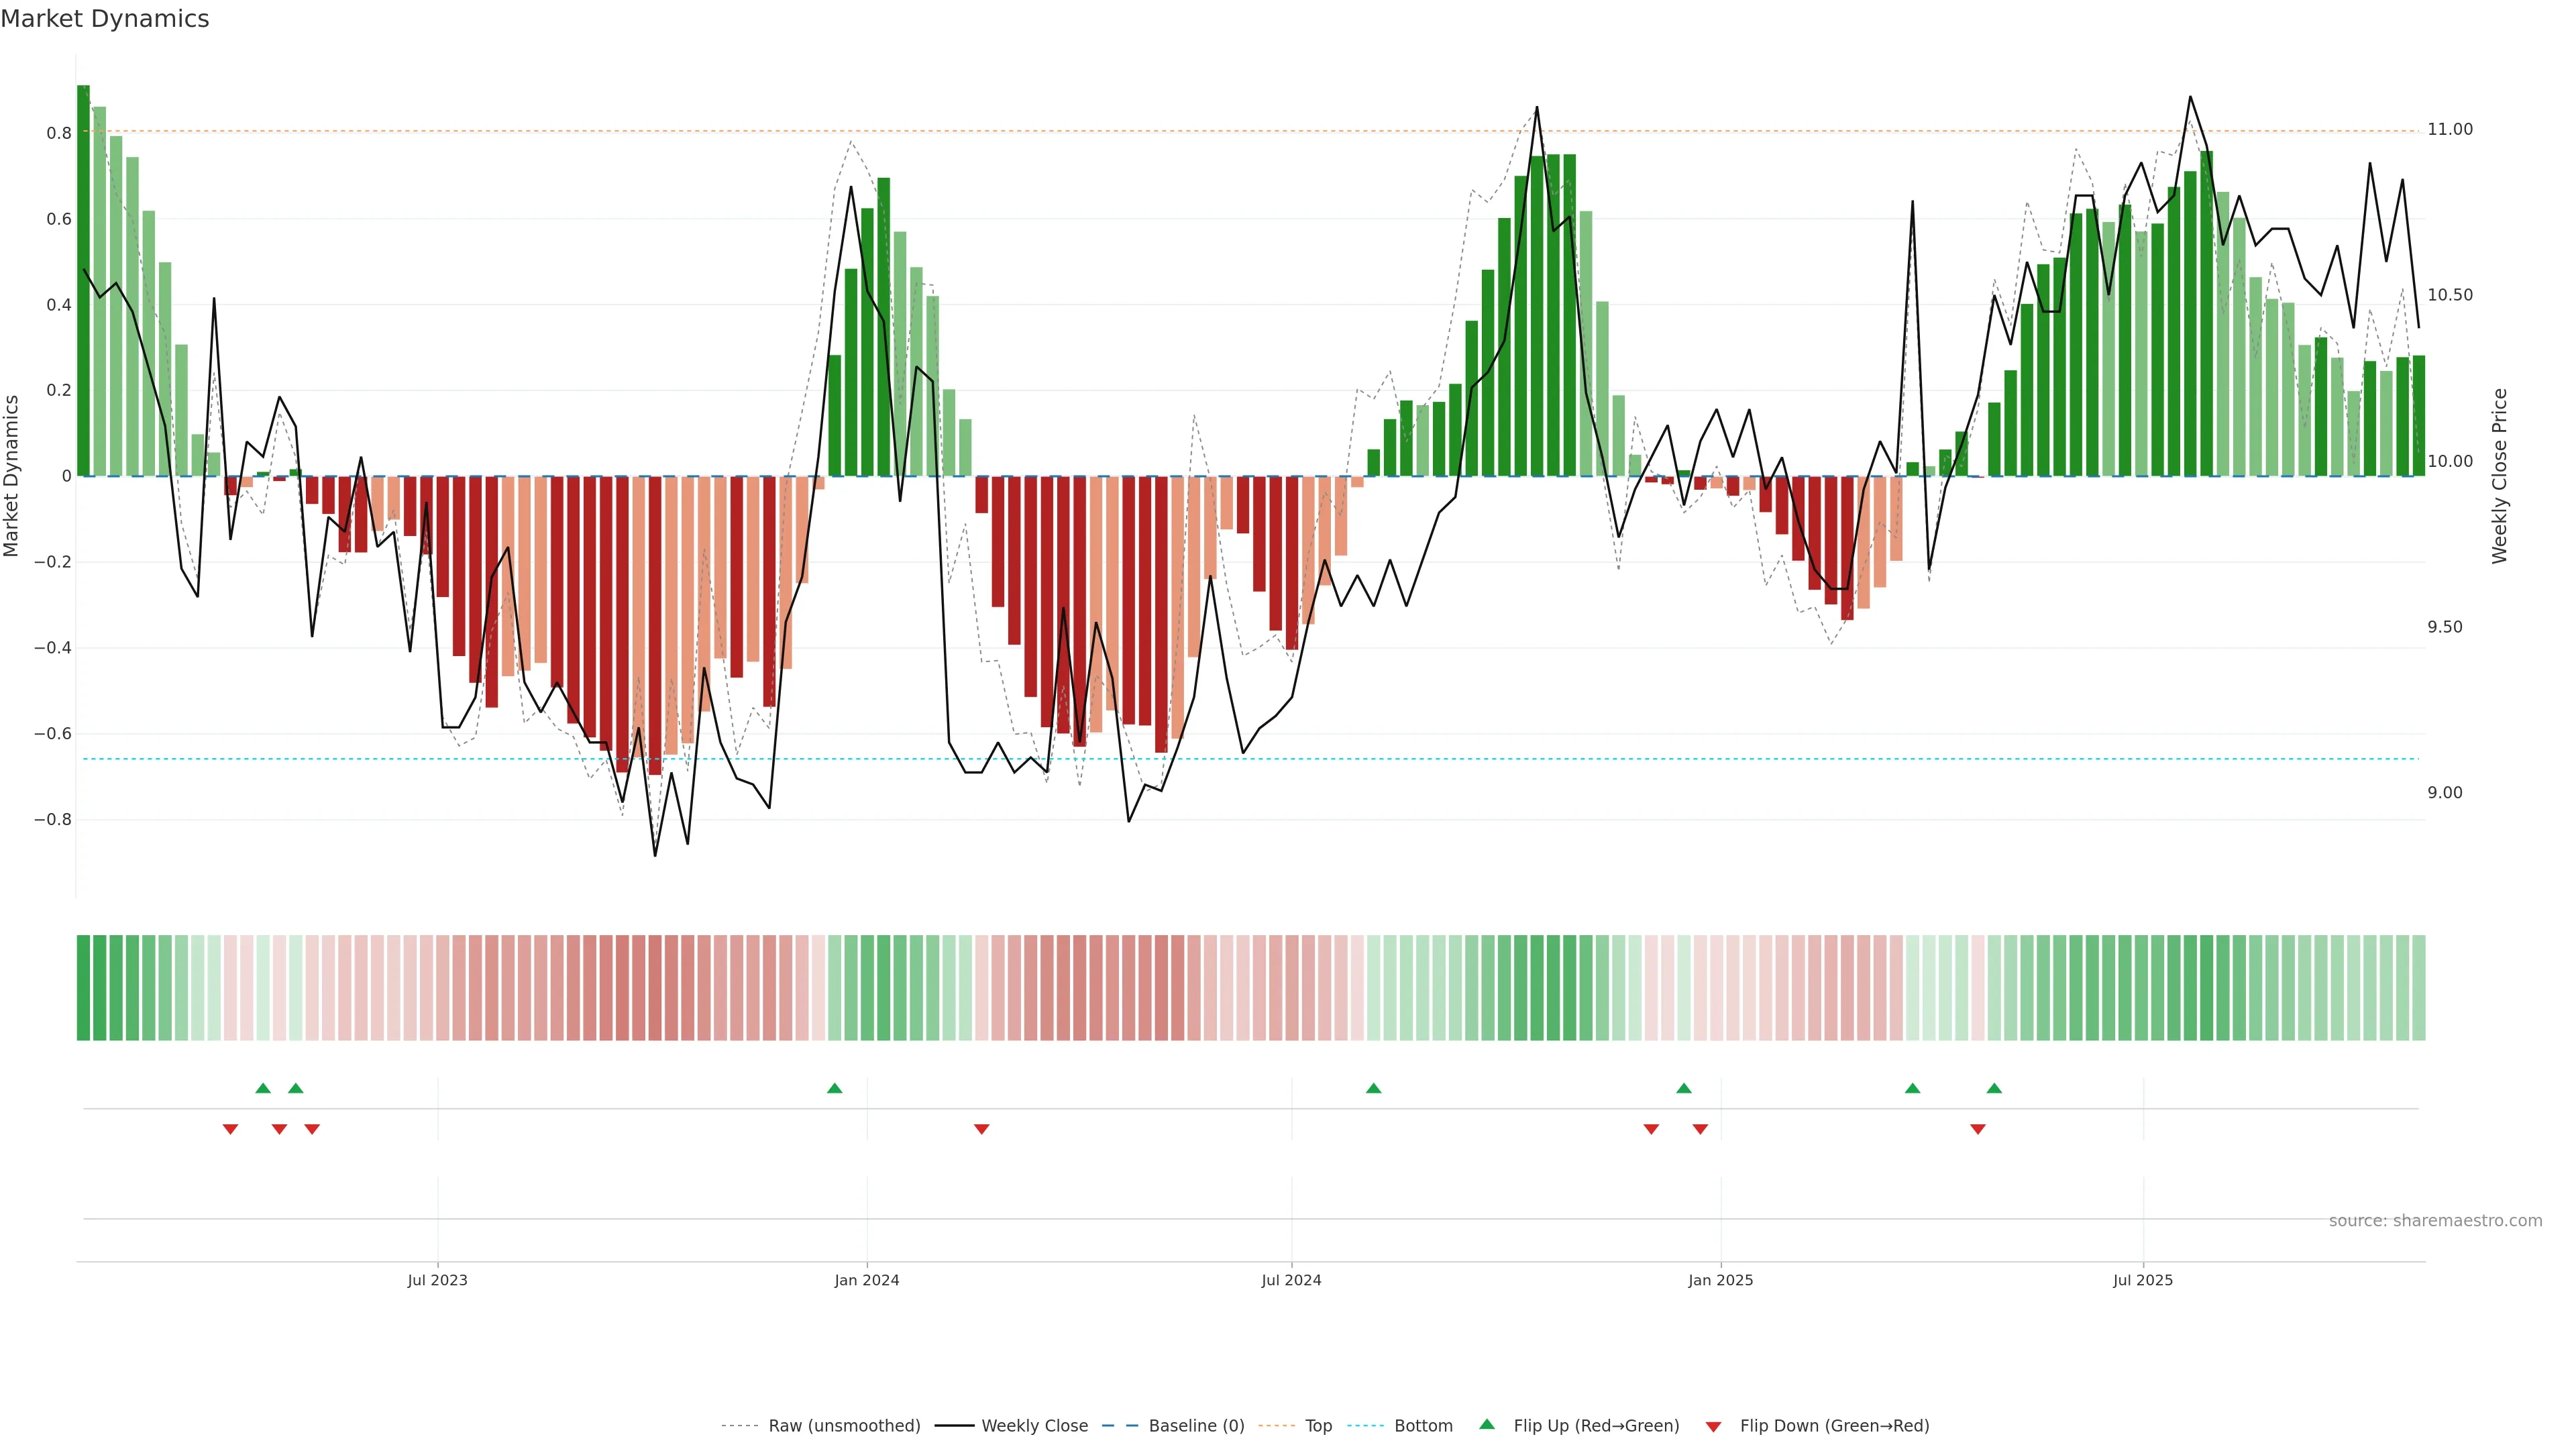Click the Jan 2025 axis label
This screenshot has height=1449, width=2576.
click(1720, 1280)
